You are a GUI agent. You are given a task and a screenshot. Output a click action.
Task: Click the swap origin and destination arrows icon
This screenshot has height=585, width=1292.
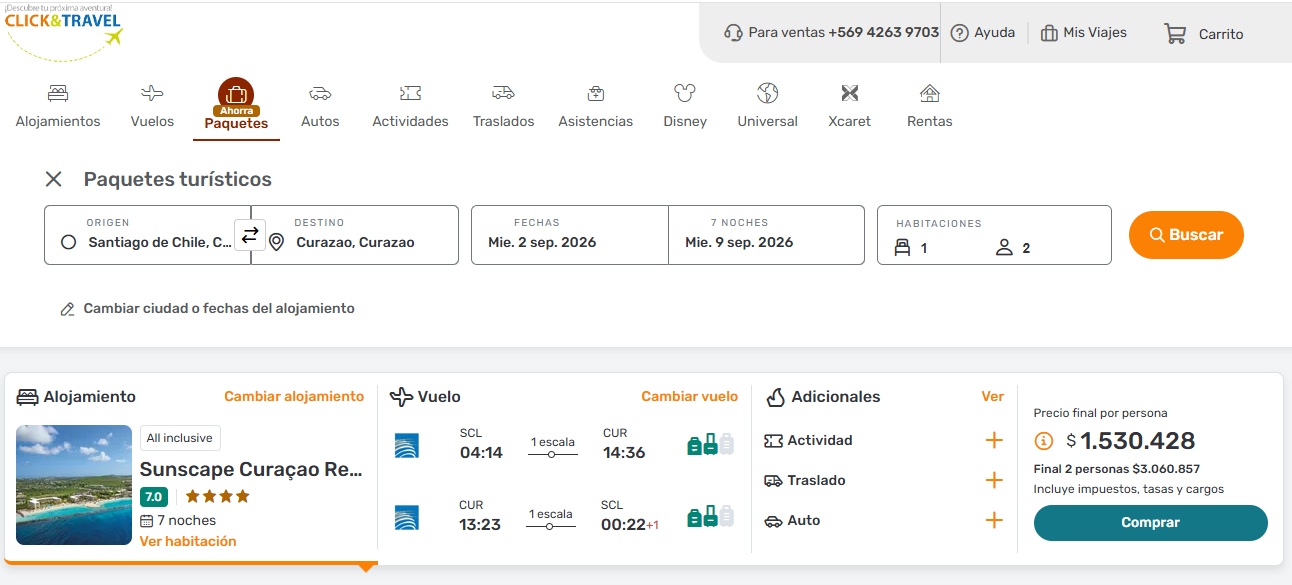pos(250,235)
